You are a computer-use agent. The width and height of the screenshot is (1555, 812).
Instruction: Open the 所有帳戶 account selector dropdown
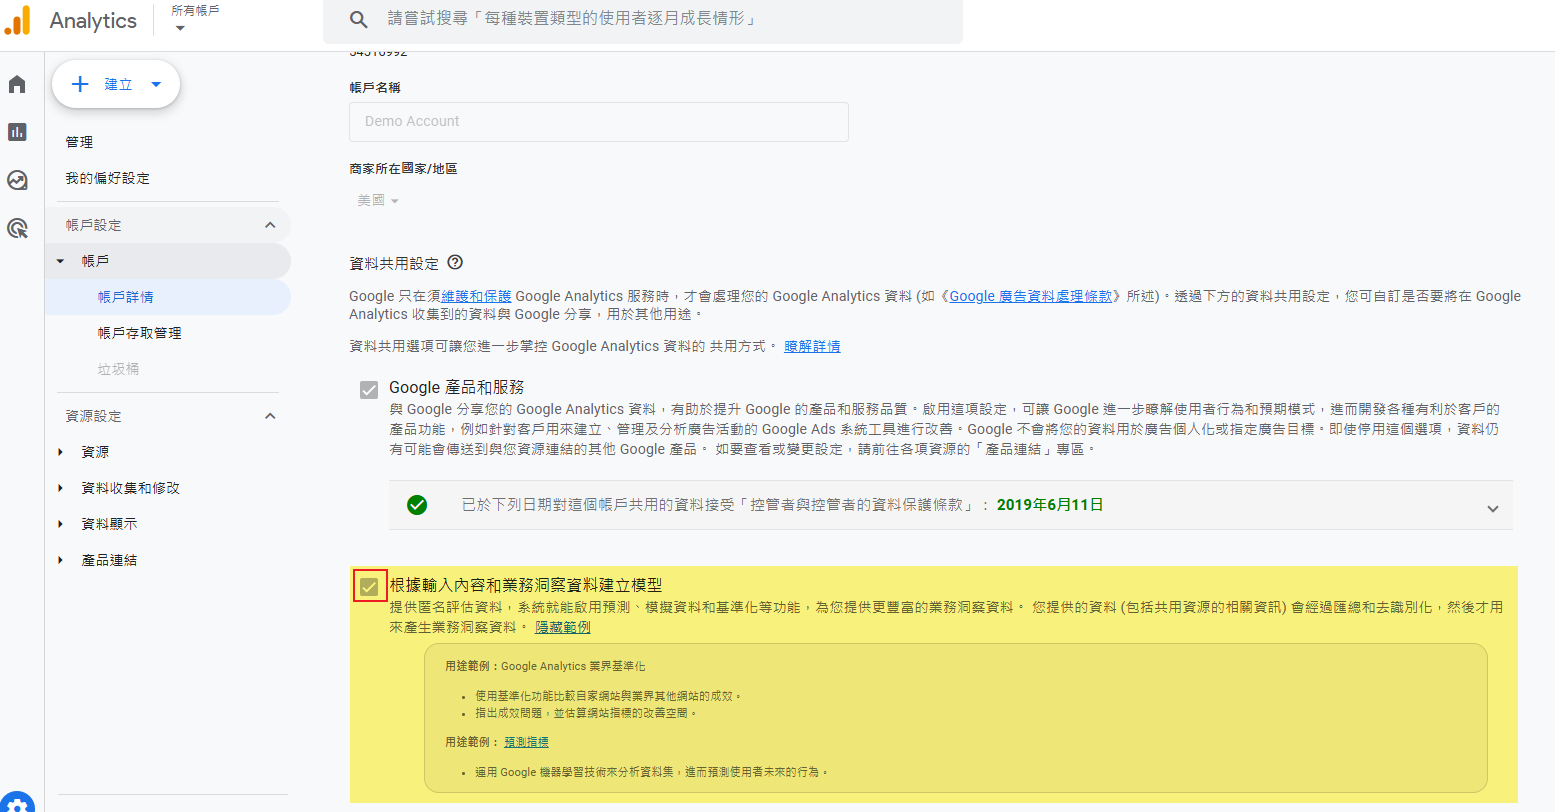click(195, 18)
